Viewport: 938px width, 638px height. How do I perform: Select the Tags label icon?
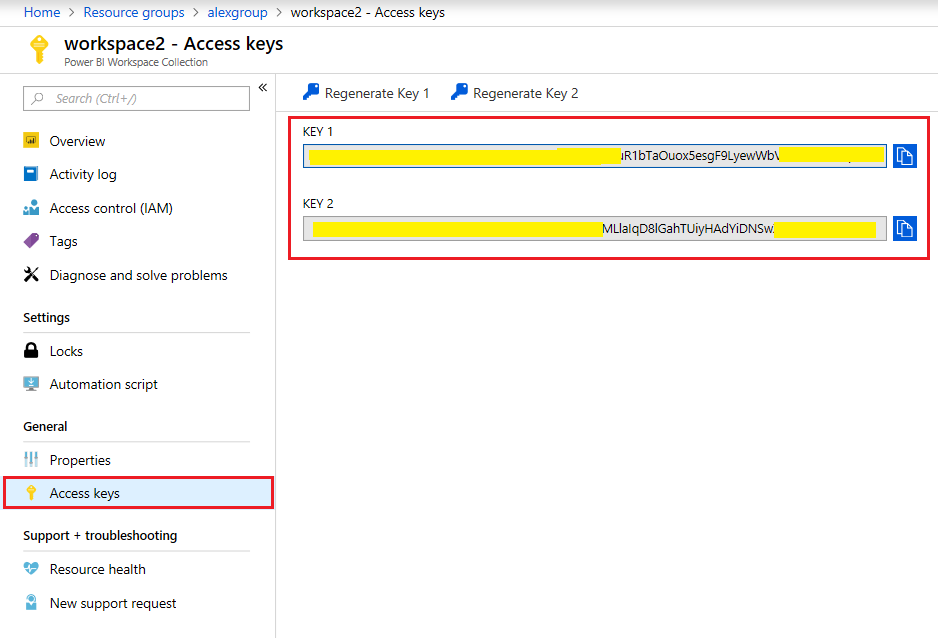click(30, 241)
